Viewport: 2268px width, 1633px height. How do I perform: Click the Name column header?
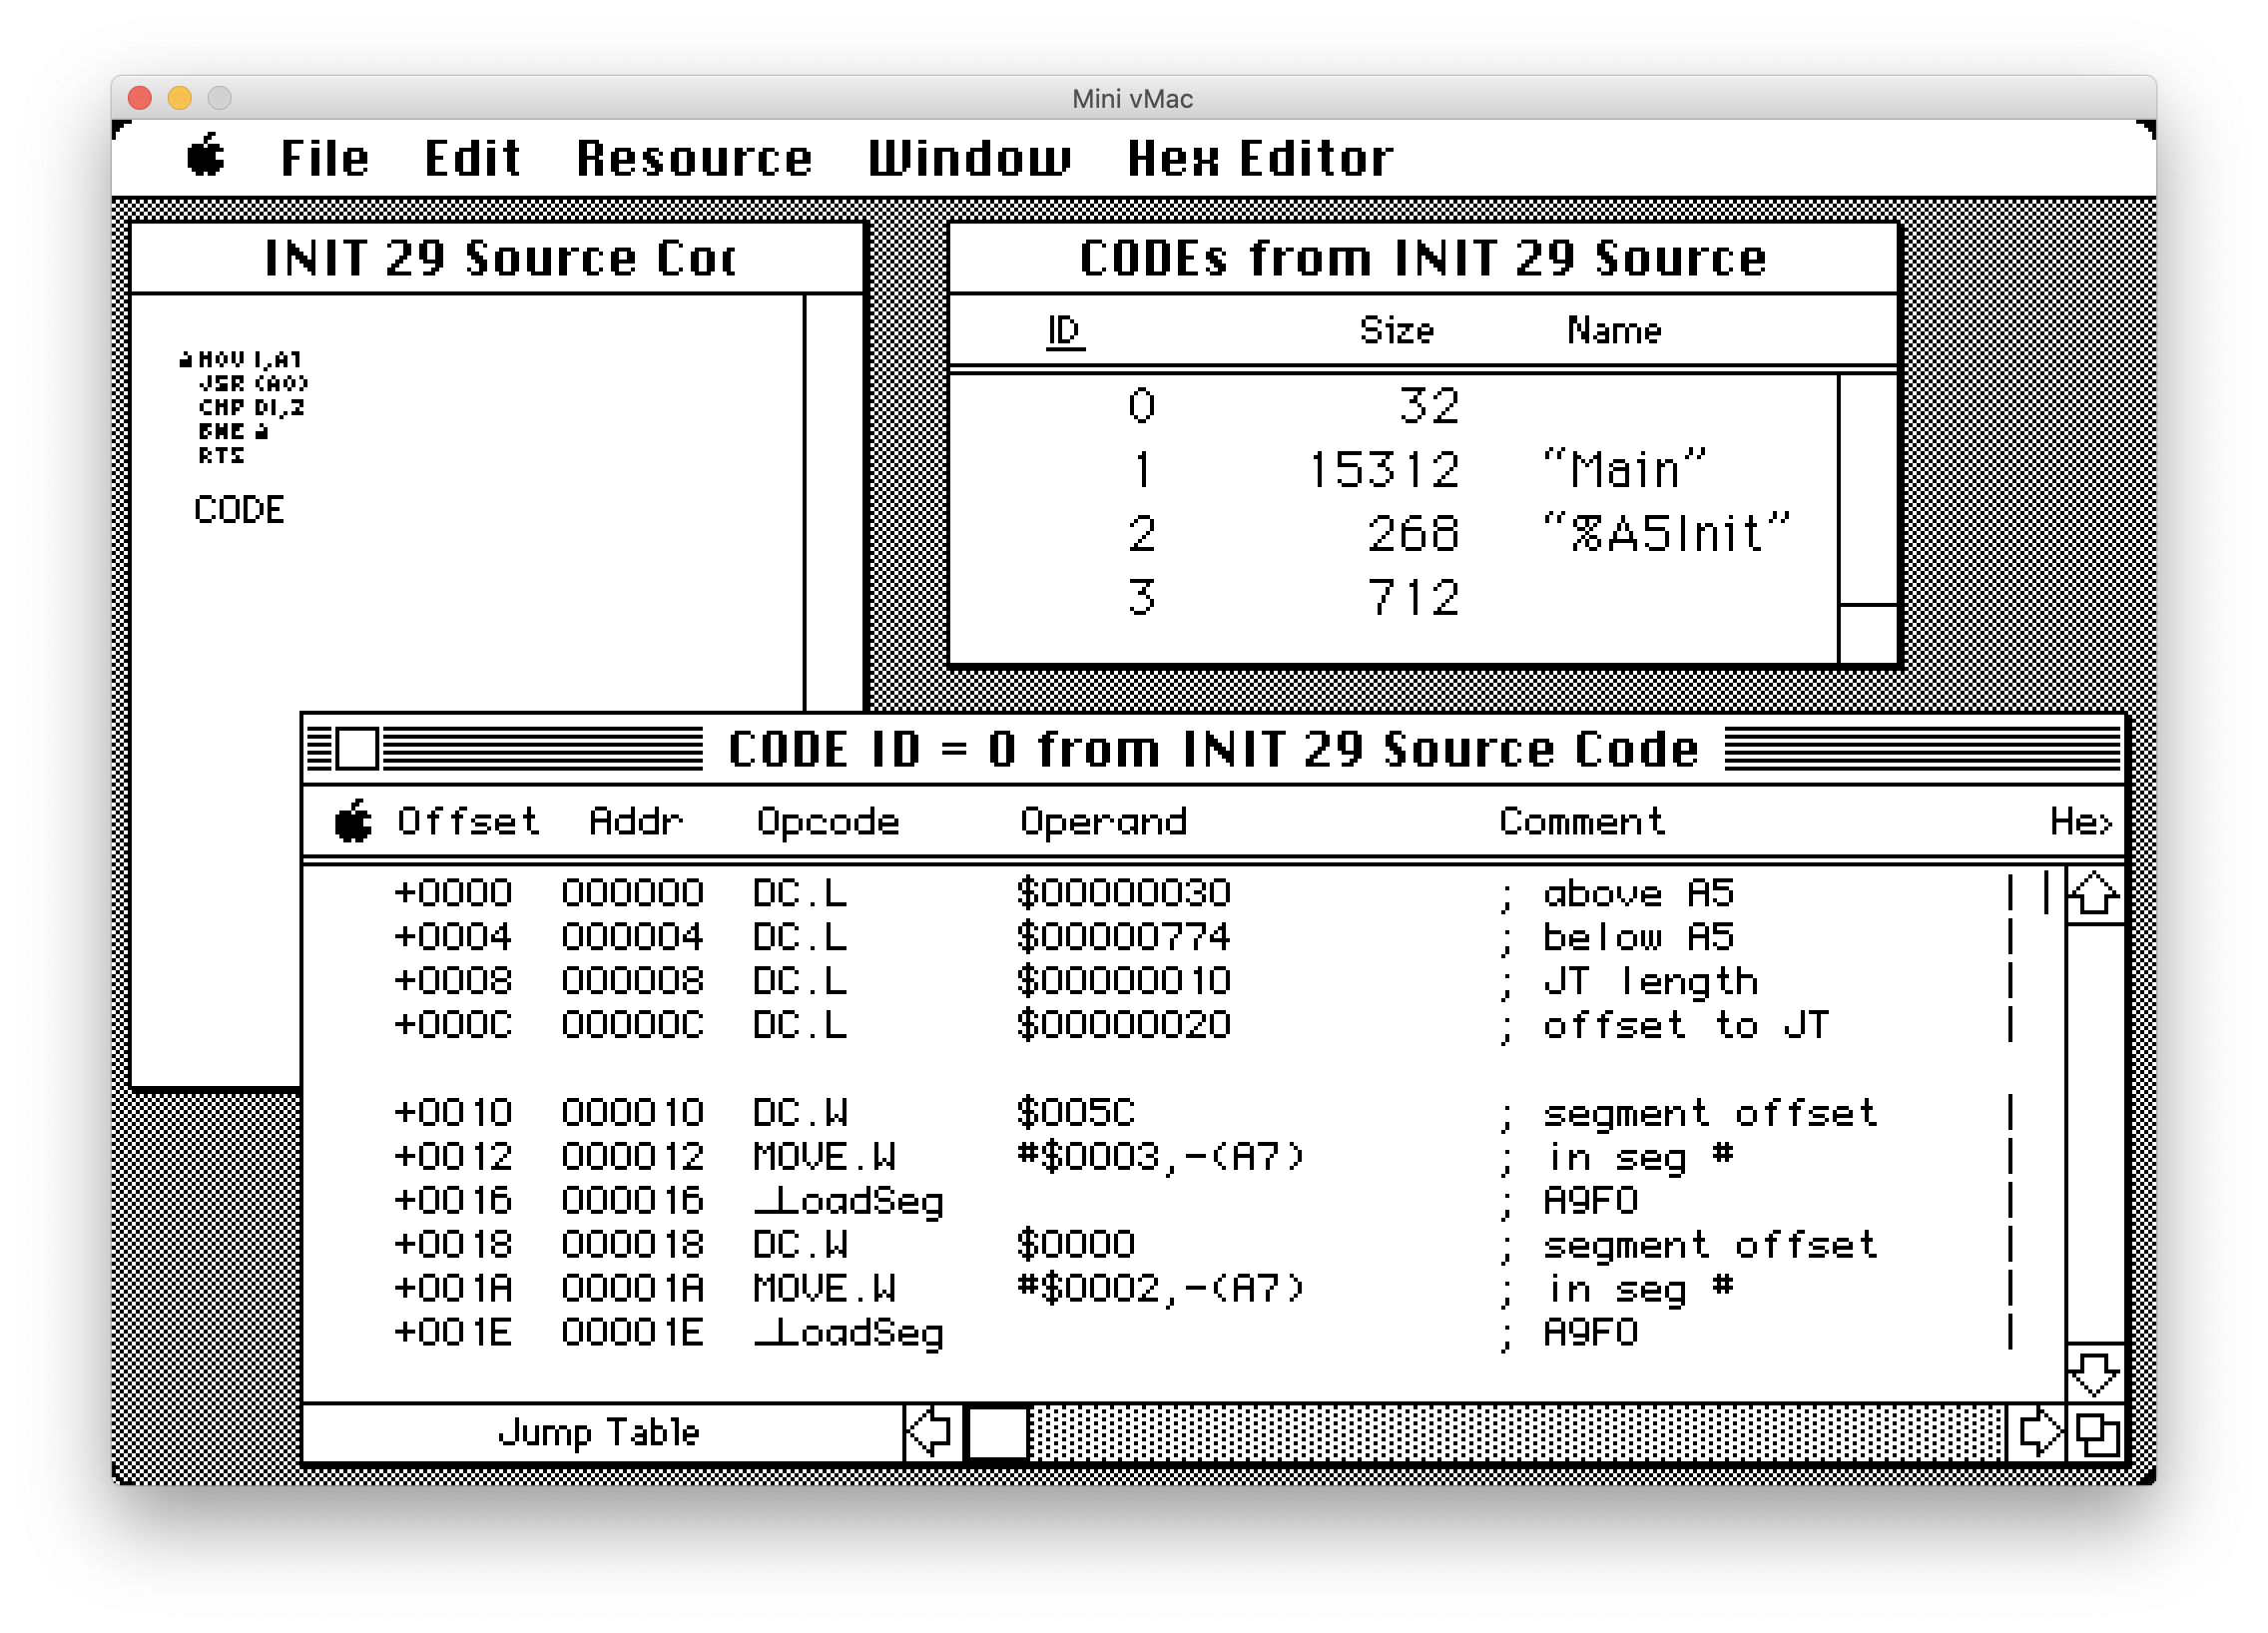(1613, 330)
